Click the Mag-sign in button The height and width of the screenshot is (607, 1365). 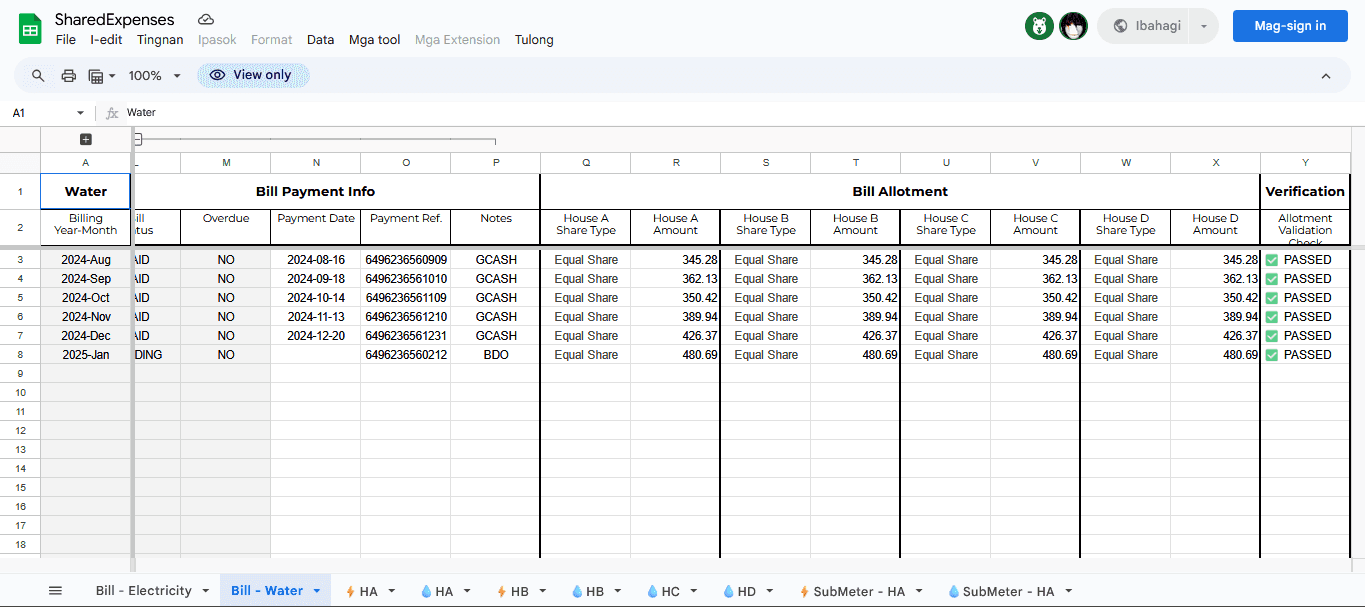[1290, 26]
